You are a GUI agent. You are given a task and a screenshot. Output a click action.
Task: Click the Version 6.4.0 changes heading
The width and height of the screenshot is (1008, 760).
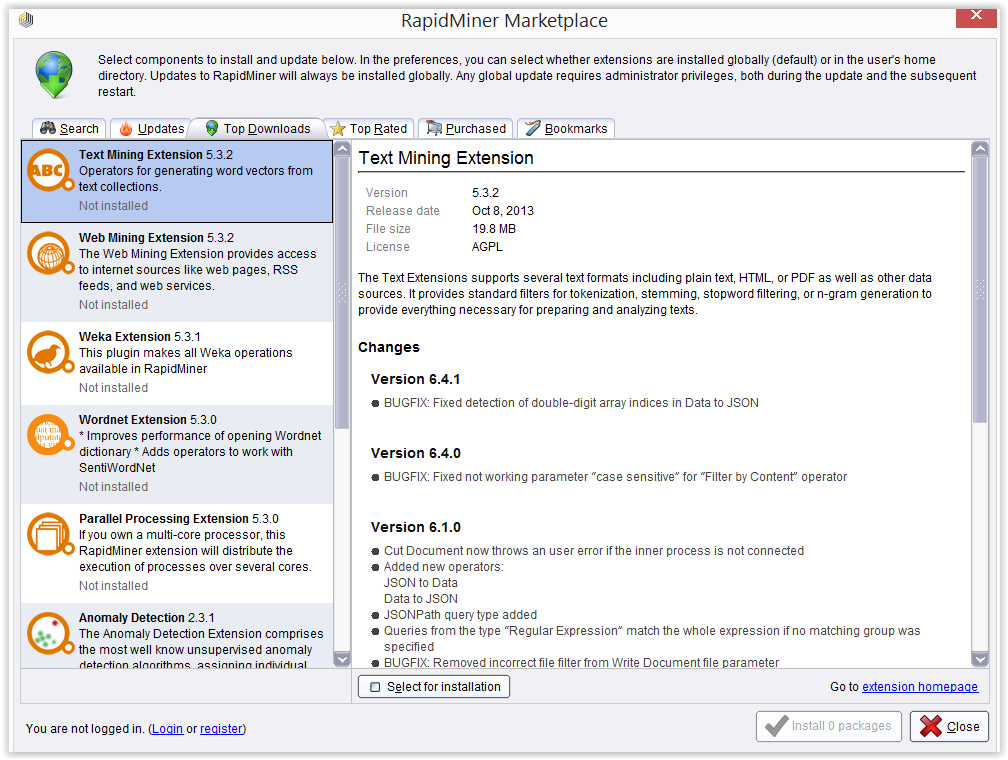pos(415,453)
